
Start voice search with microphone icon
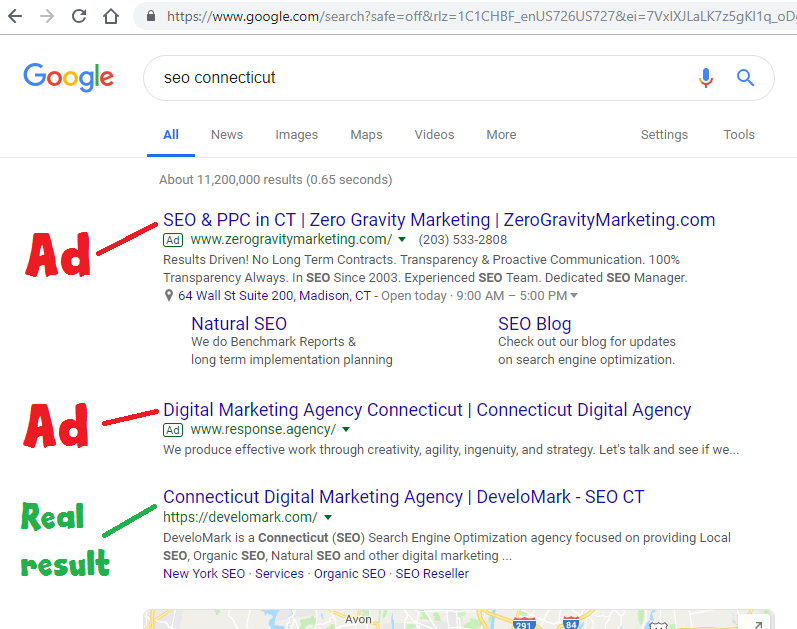click(x=706, y=78)
